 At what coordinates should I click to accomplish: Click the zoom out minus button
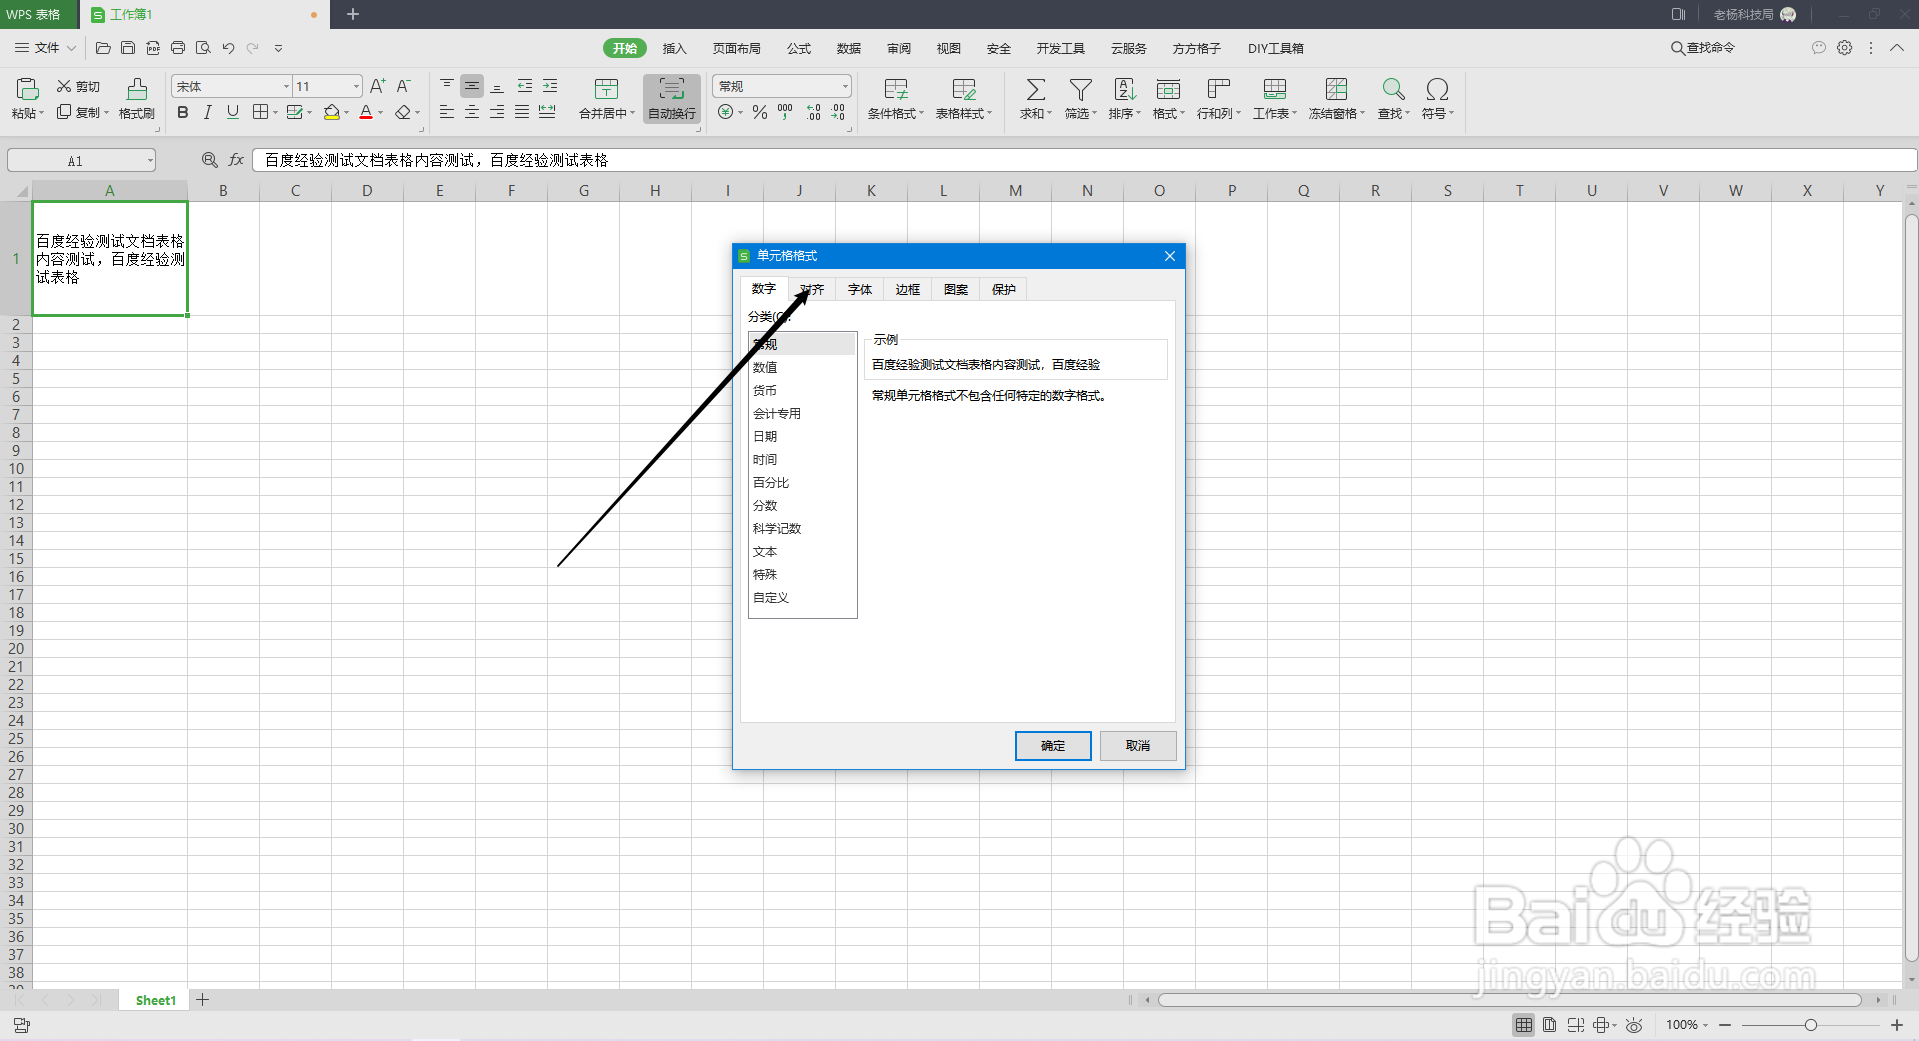pos(1725,1025)
